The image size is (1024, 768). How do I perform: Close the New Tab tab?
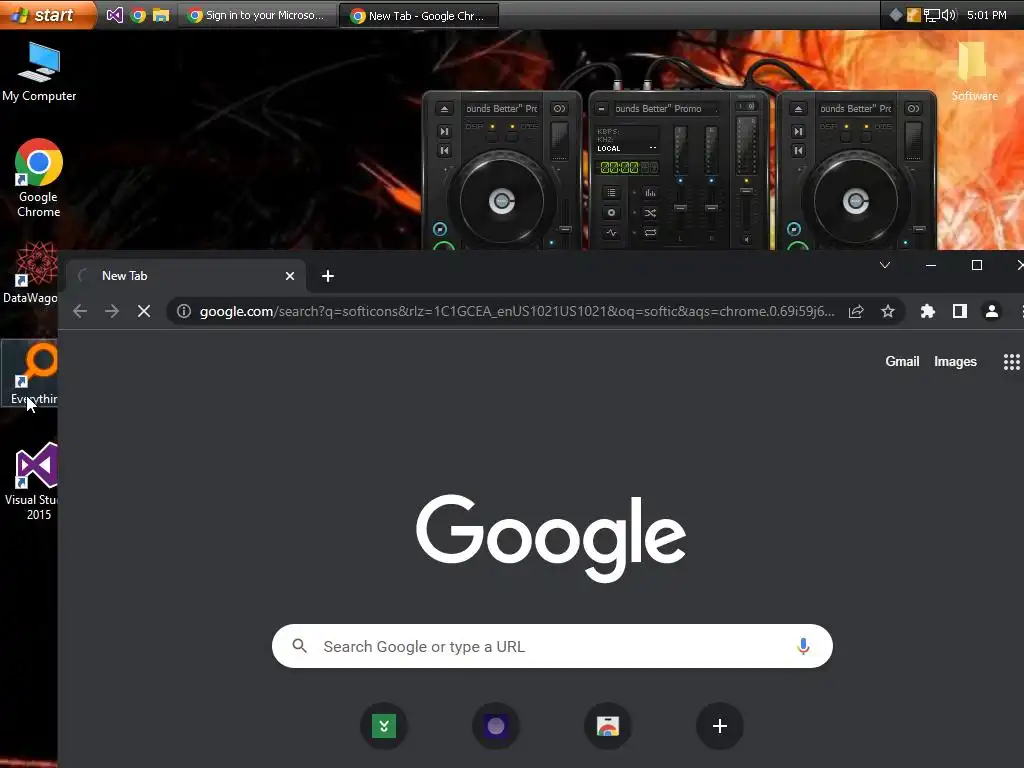point(290,276)
